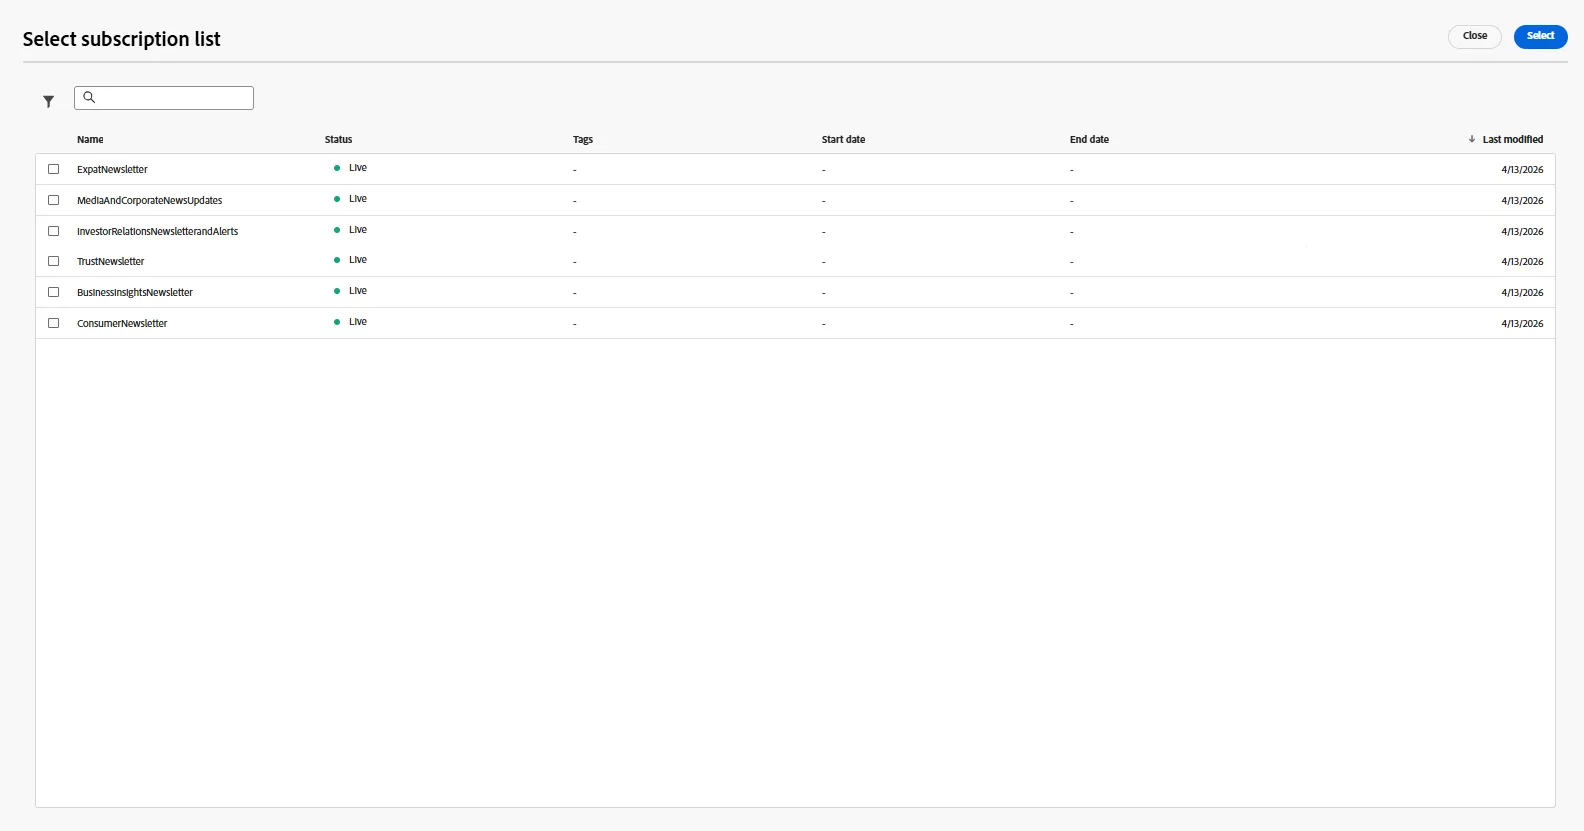Click 4/13/2026 date in ExpatNewsletter row
1584x831 pixels.
1522,169
